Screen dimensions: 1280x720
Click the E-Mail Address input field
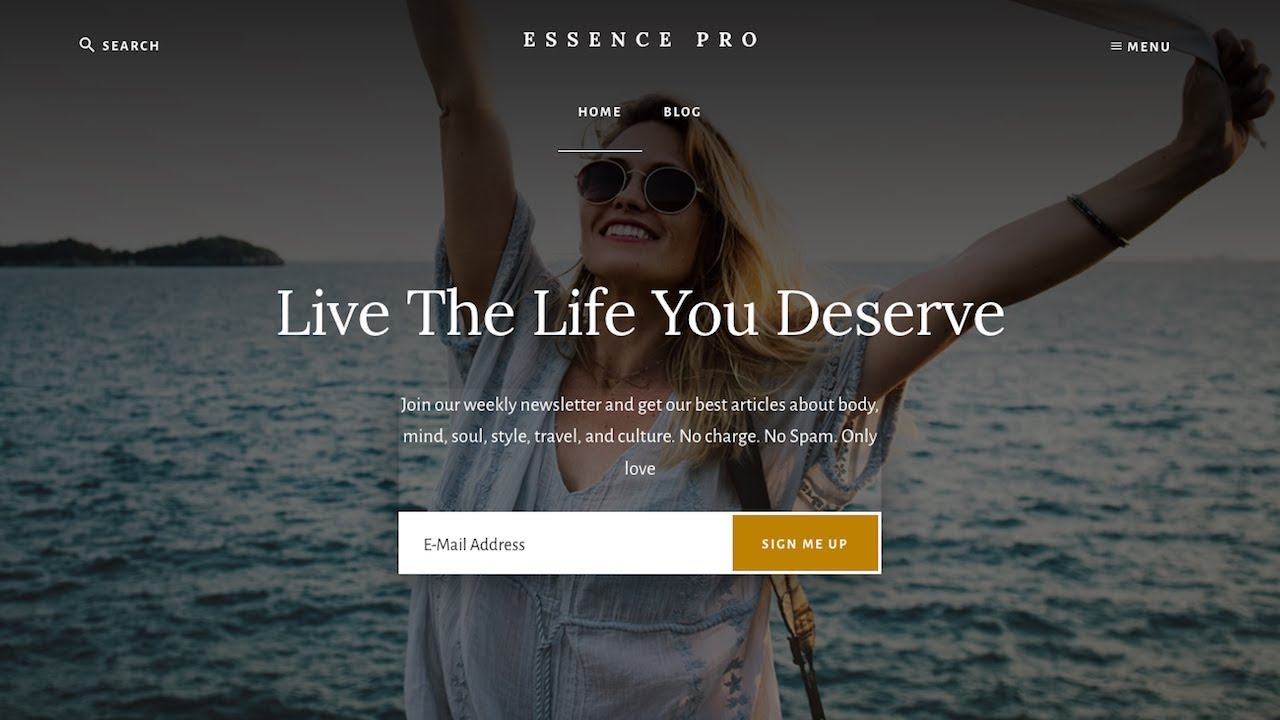tap(566, 544)
